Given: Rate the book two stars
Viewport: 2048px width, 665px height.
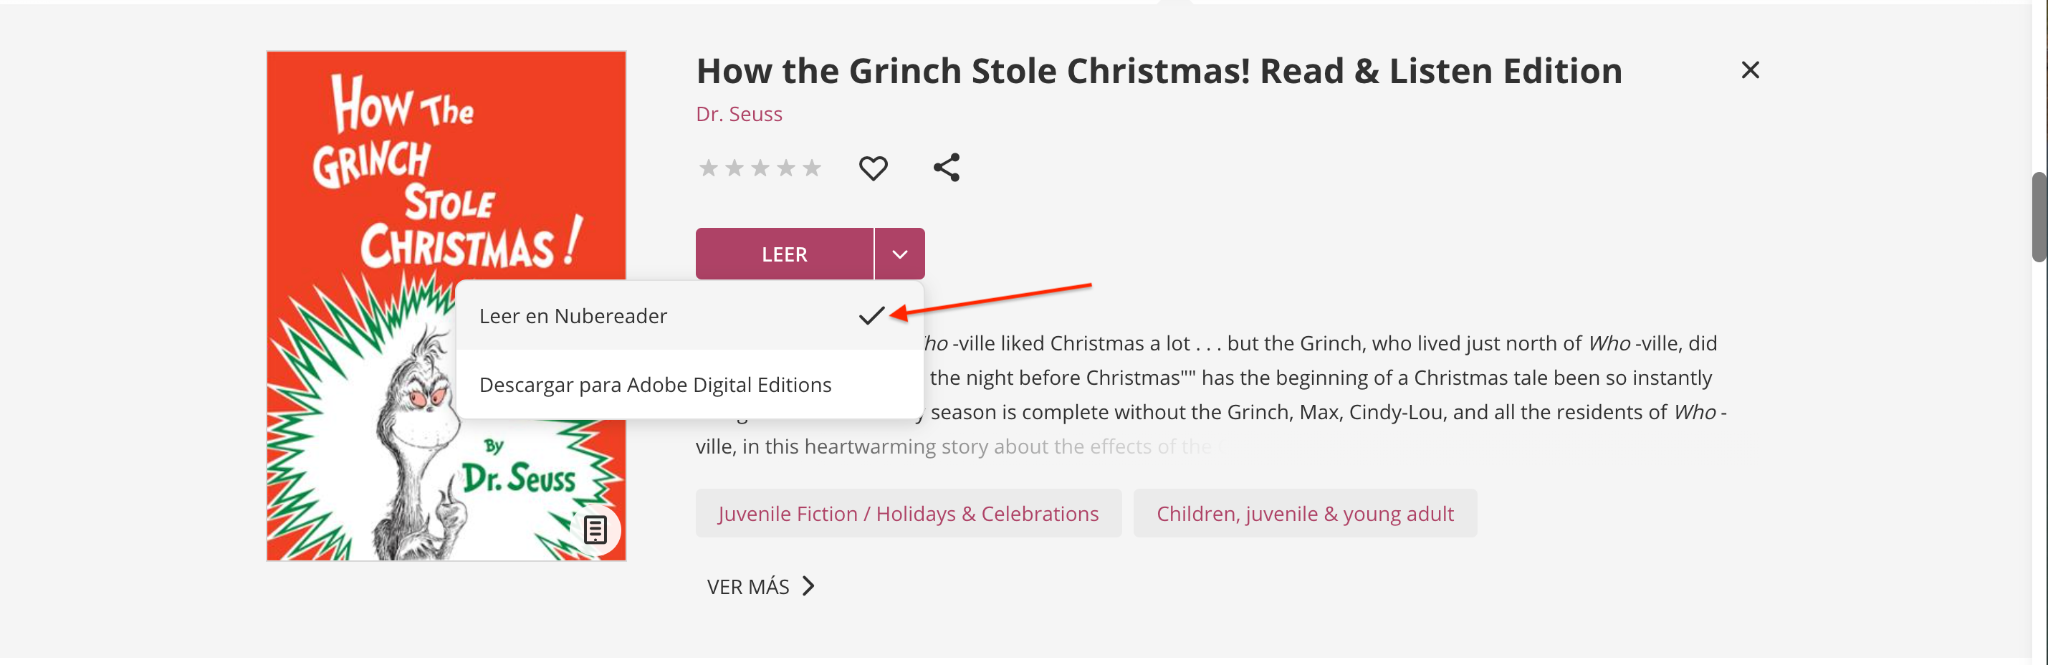Looking at the screenshot, I should [734, 168].
